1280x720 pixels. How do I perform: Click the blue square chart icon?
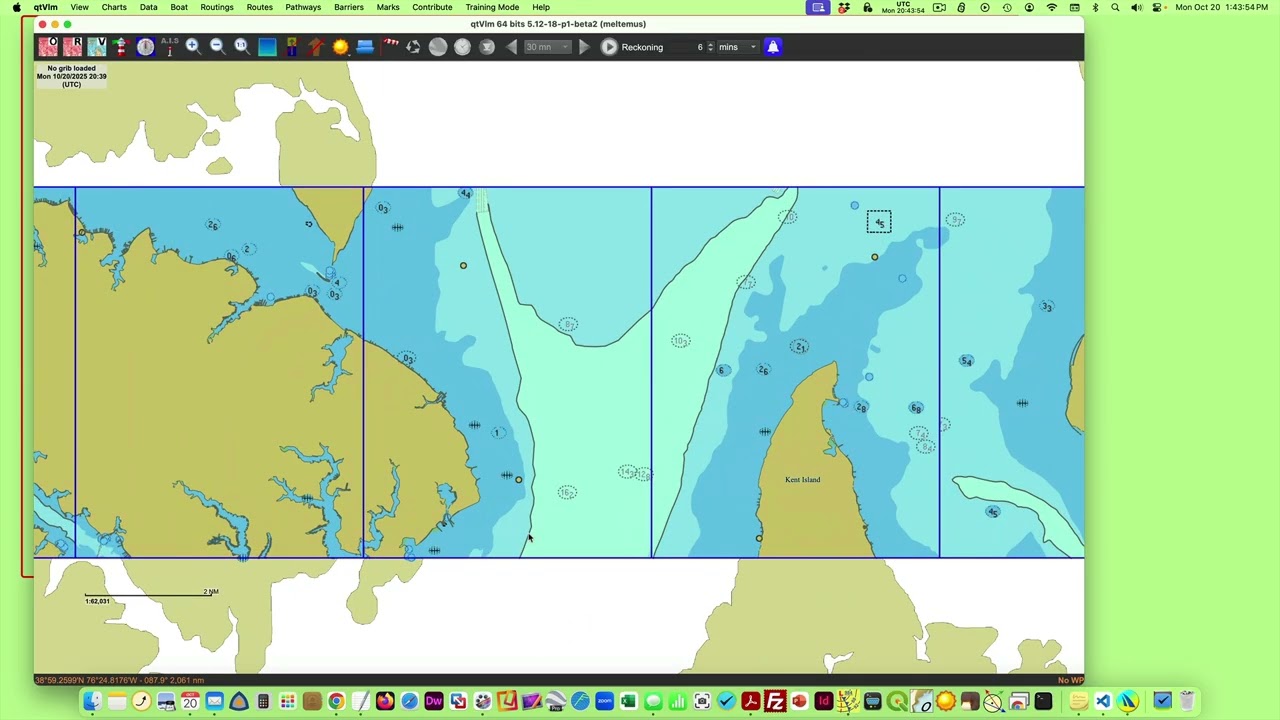pyautogui.click(x=267, y=46)
